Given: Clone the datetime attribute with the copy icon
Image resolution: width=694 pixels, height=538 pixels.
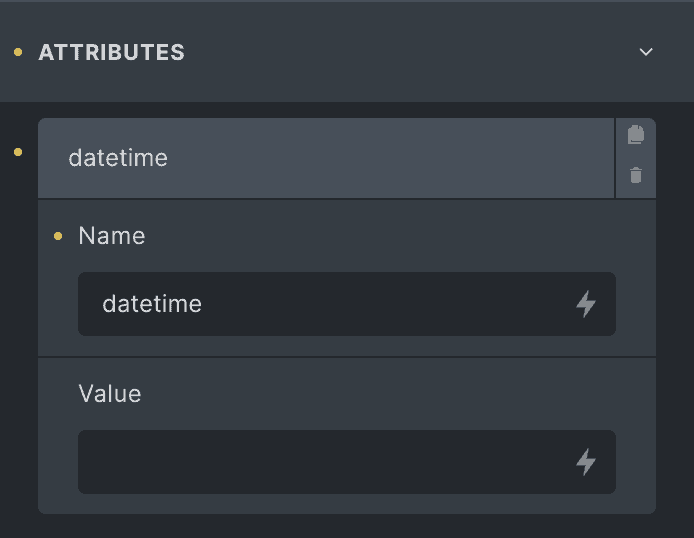Looking at the screenshot, I should pyautogui.click(x=636, y=134).
